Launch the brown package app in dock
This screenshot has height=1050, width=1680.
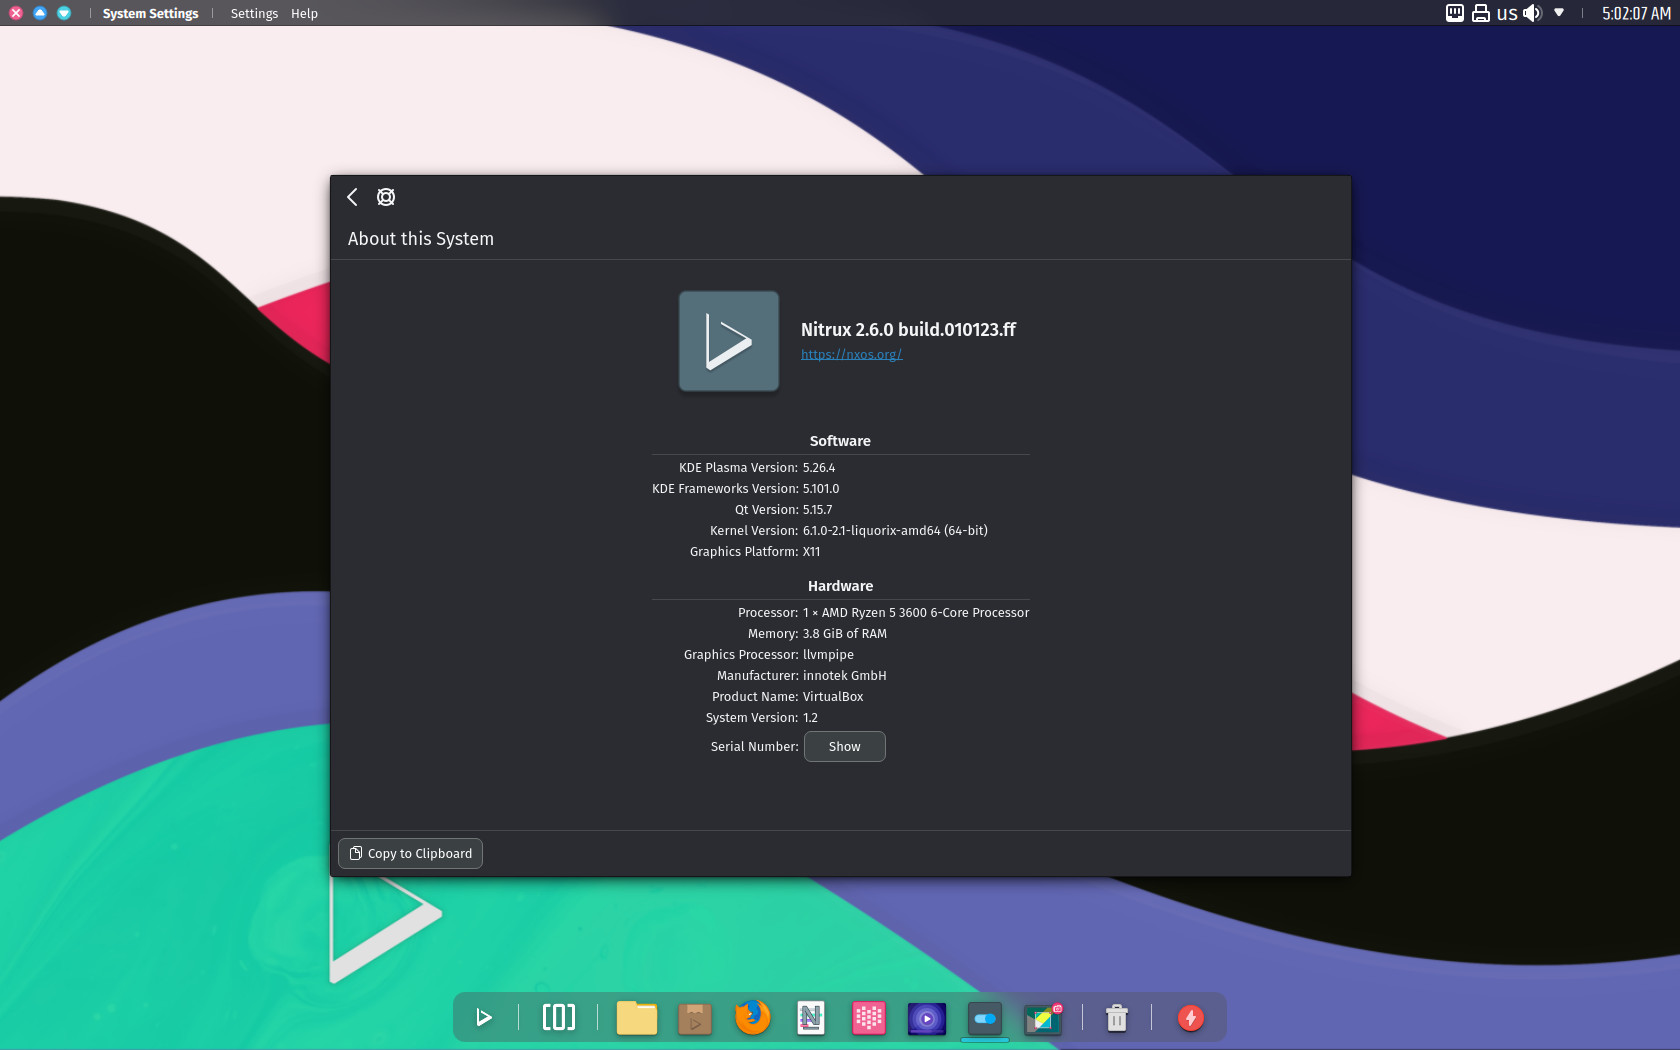coord(695,1018)
